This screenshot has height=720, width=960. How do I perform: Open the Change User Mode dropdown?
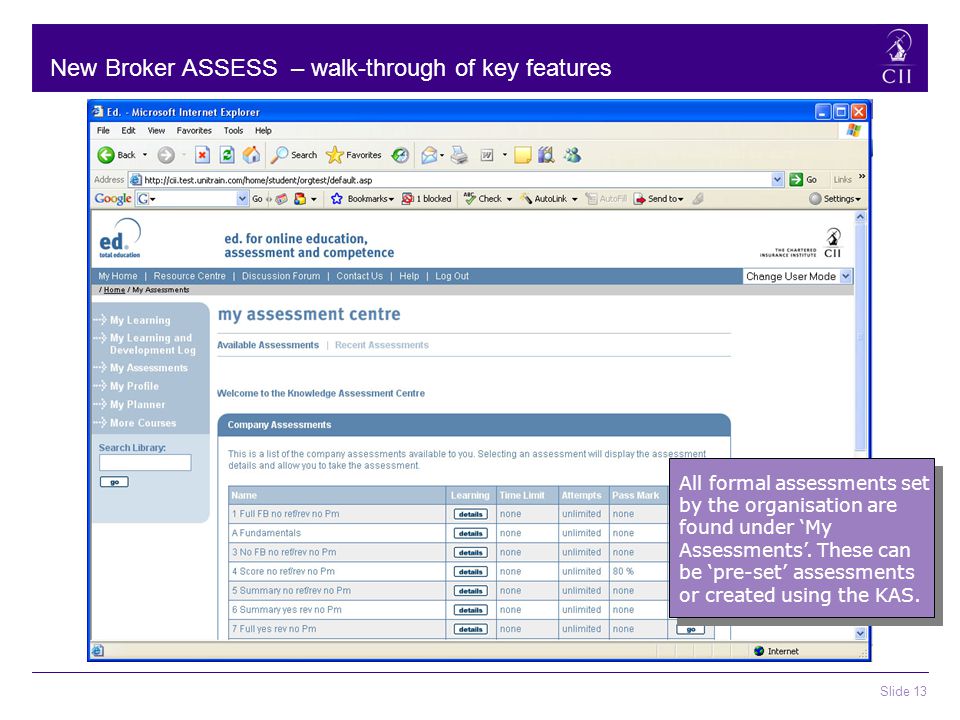coord(798,276)
